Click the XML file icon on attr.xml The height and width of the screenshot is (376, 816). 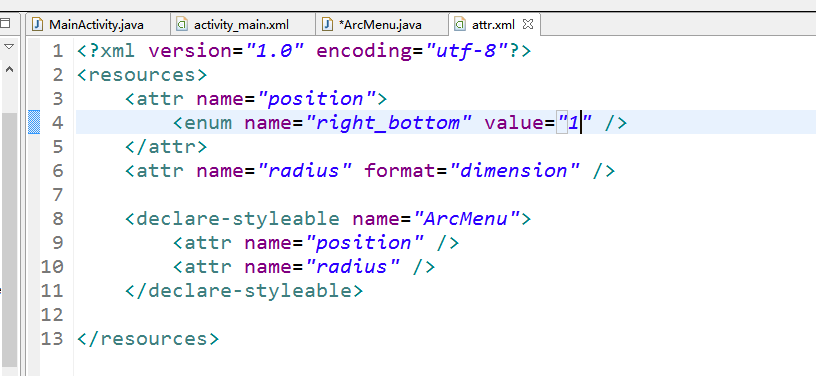(460, 24)
